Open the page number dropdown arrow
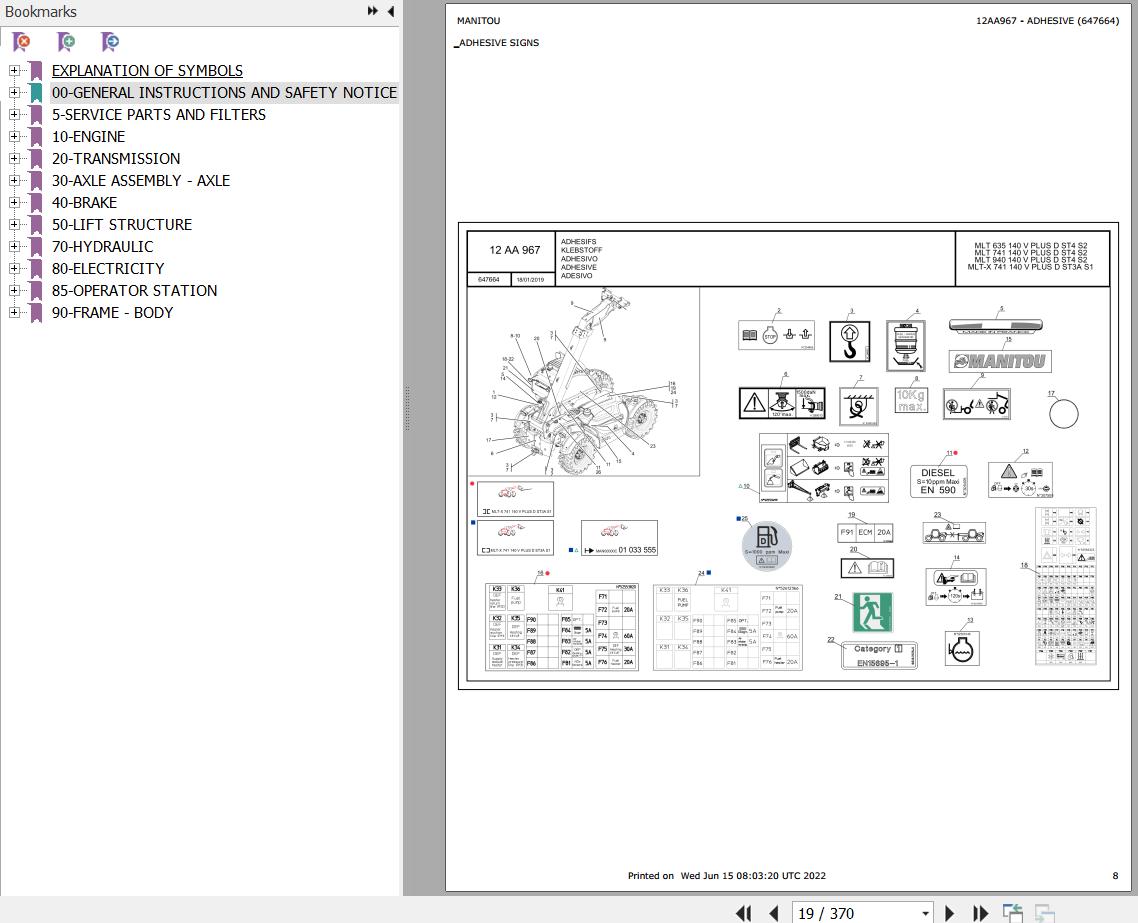This screenshot has width=1138, height=923. click(x=925, y=914)
